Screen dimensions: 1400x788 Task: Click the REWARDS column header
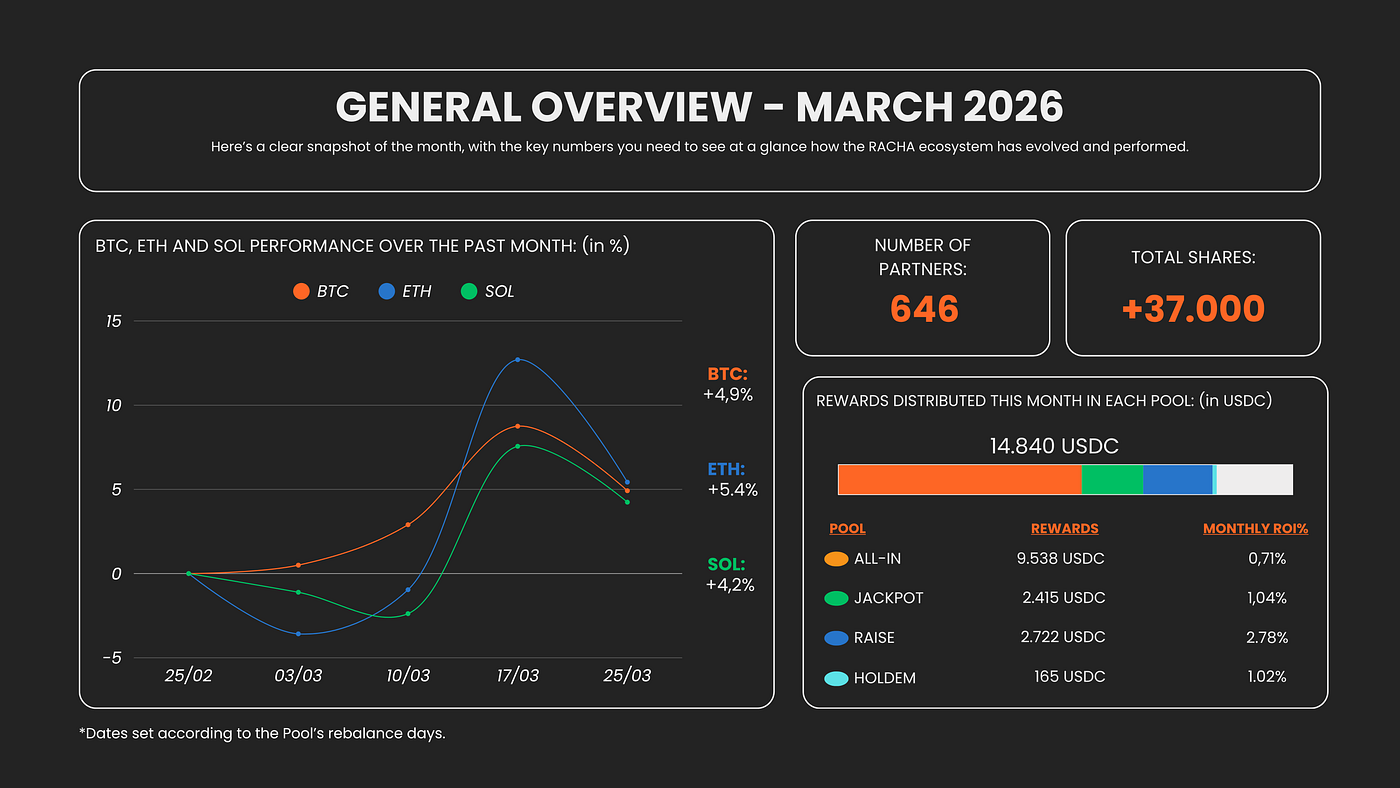pos(1065,528)
